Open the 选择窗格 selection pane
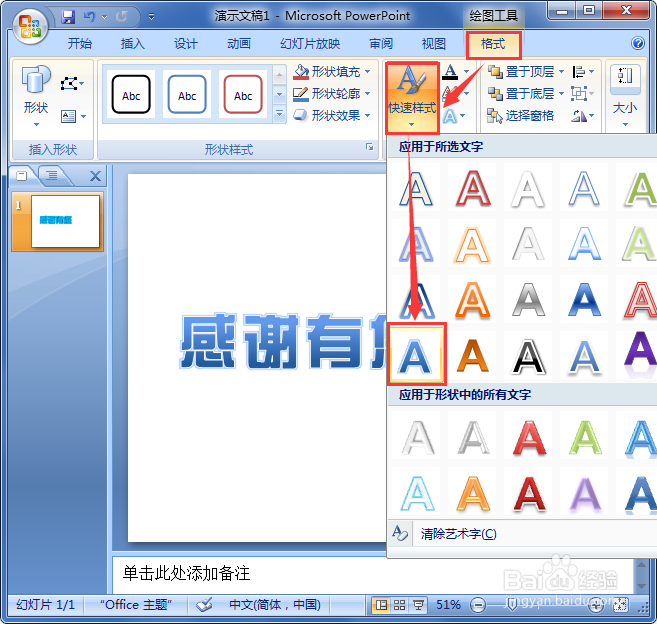 [x=520, y=115]
